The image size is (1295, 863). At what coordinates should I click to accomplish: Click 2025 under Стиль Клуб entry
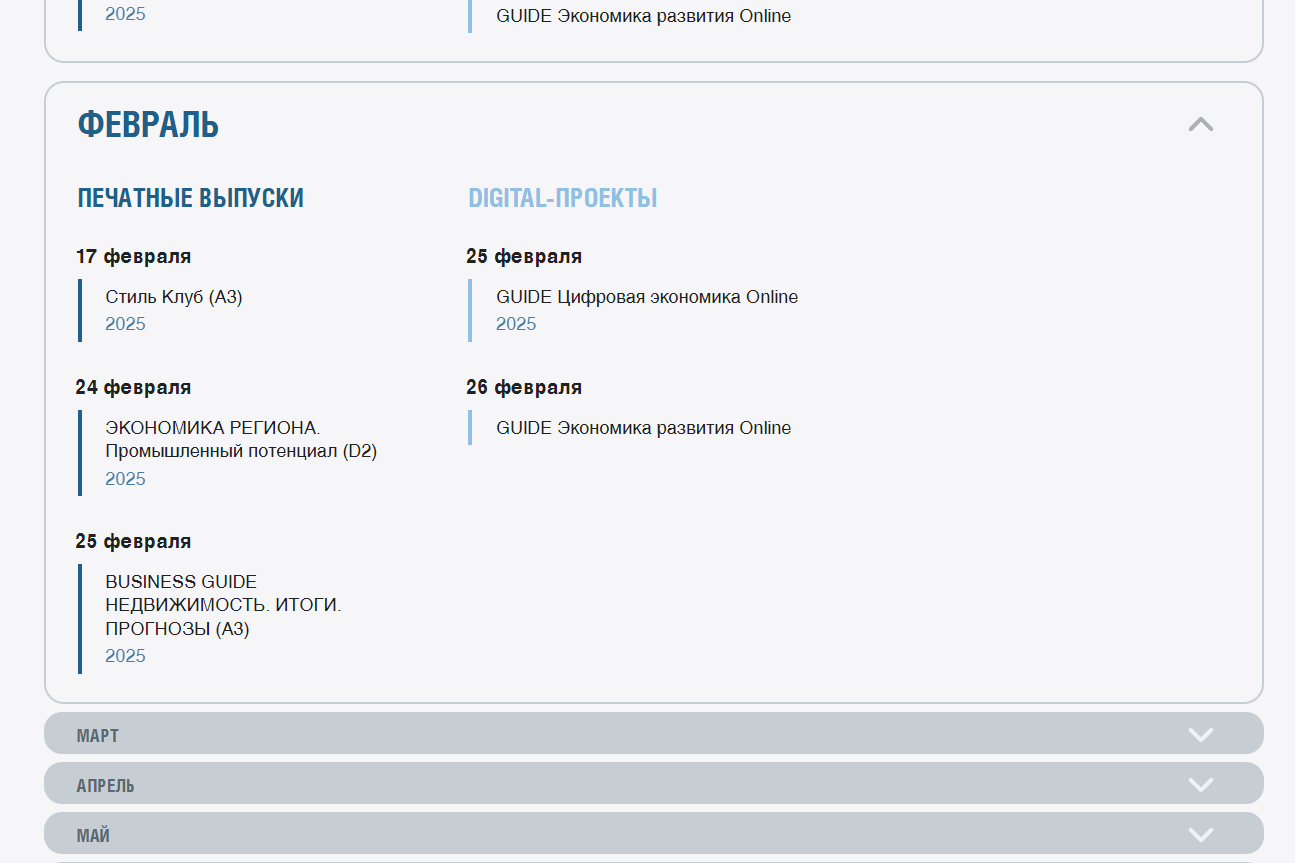[125, 324]
